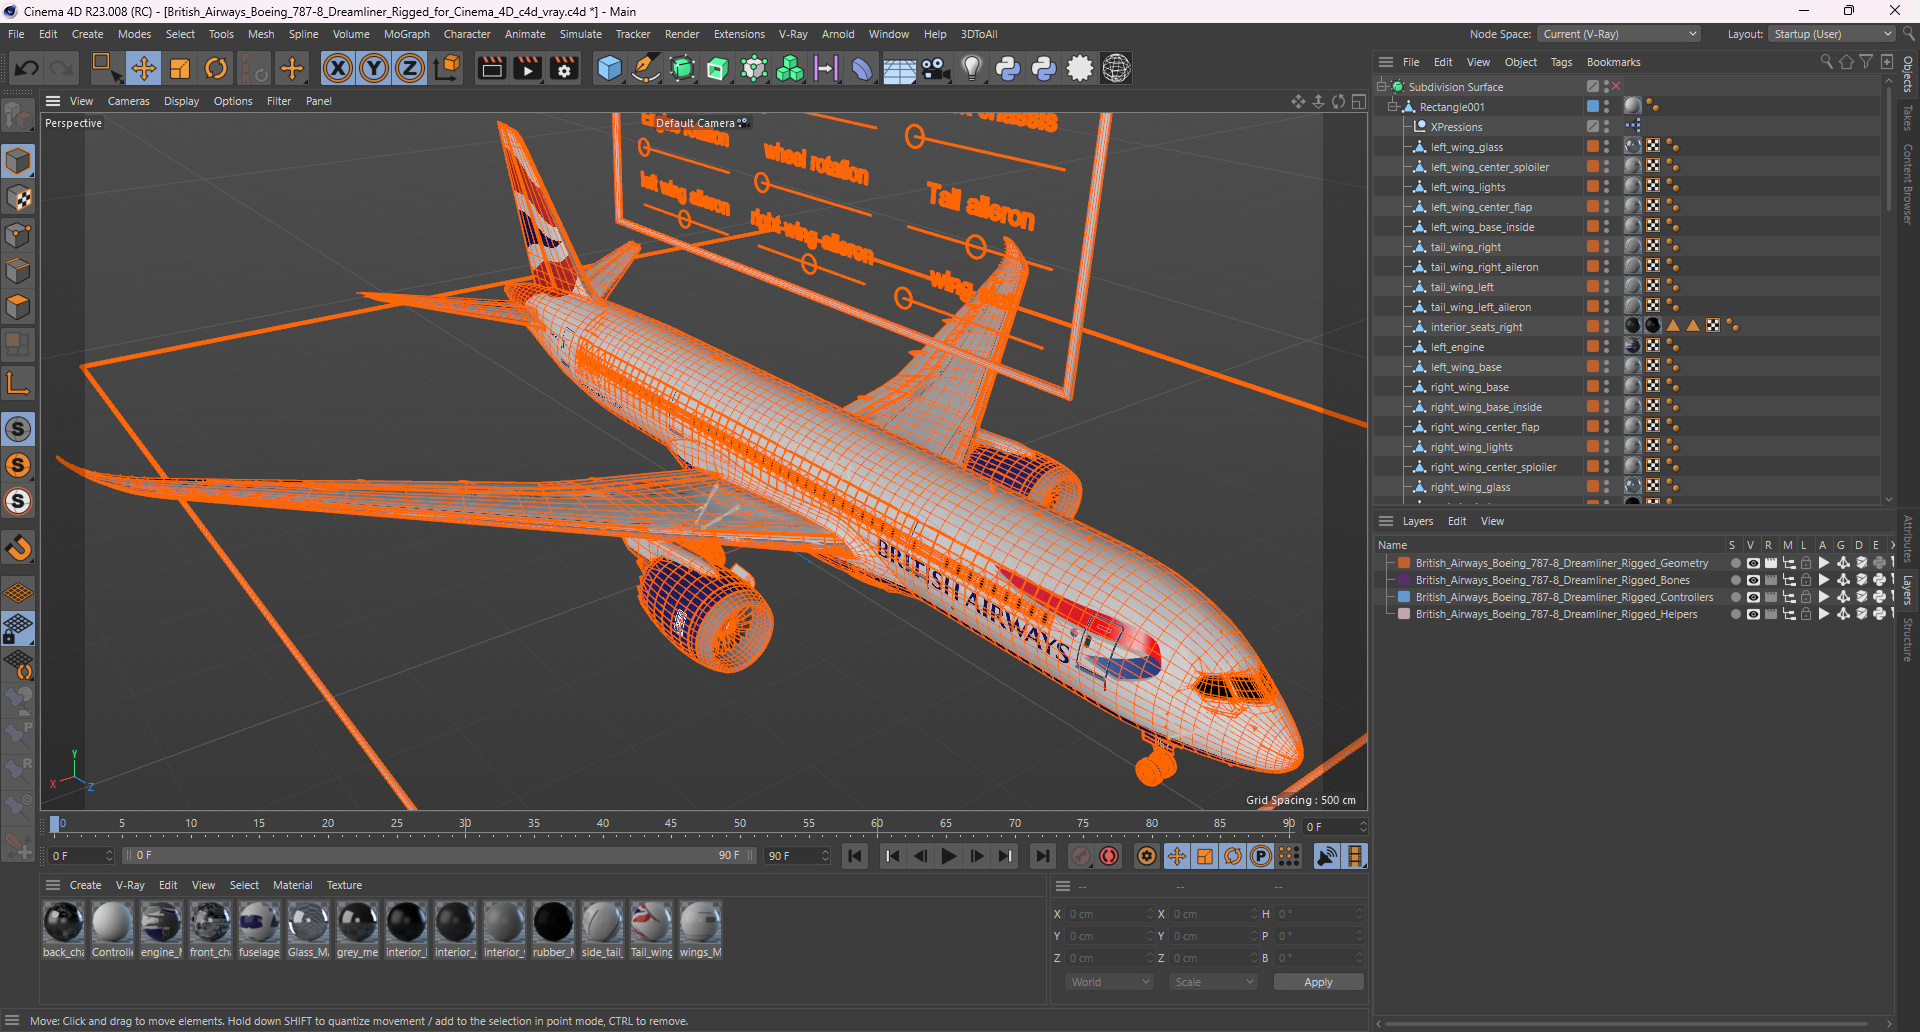The height and width of the screenshot is (1032, 1920).
Task: Click the globe icon in toolbar
Action: tap(1116, 68)
